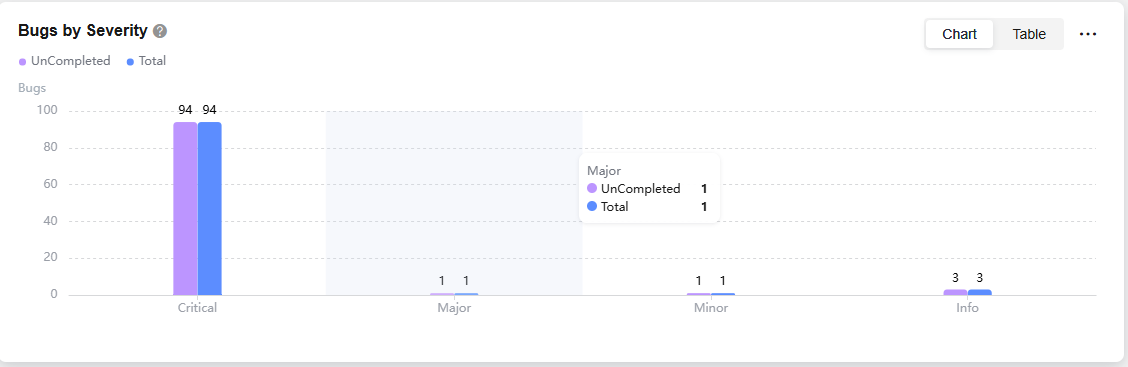The image size is (1128, 367).
Task: Click the blue Total Major bar
Action: pyautogui.click(x=466, y=294)
